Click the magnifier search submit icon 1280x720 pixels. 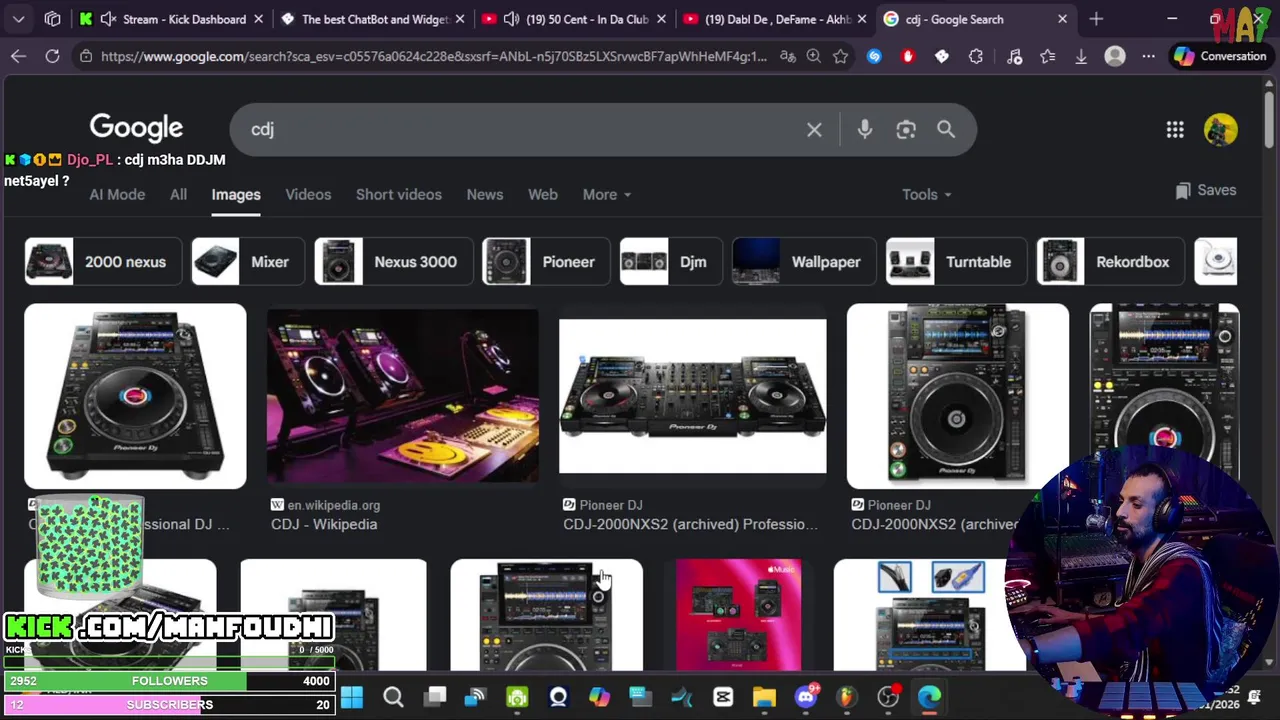(946, 129)
